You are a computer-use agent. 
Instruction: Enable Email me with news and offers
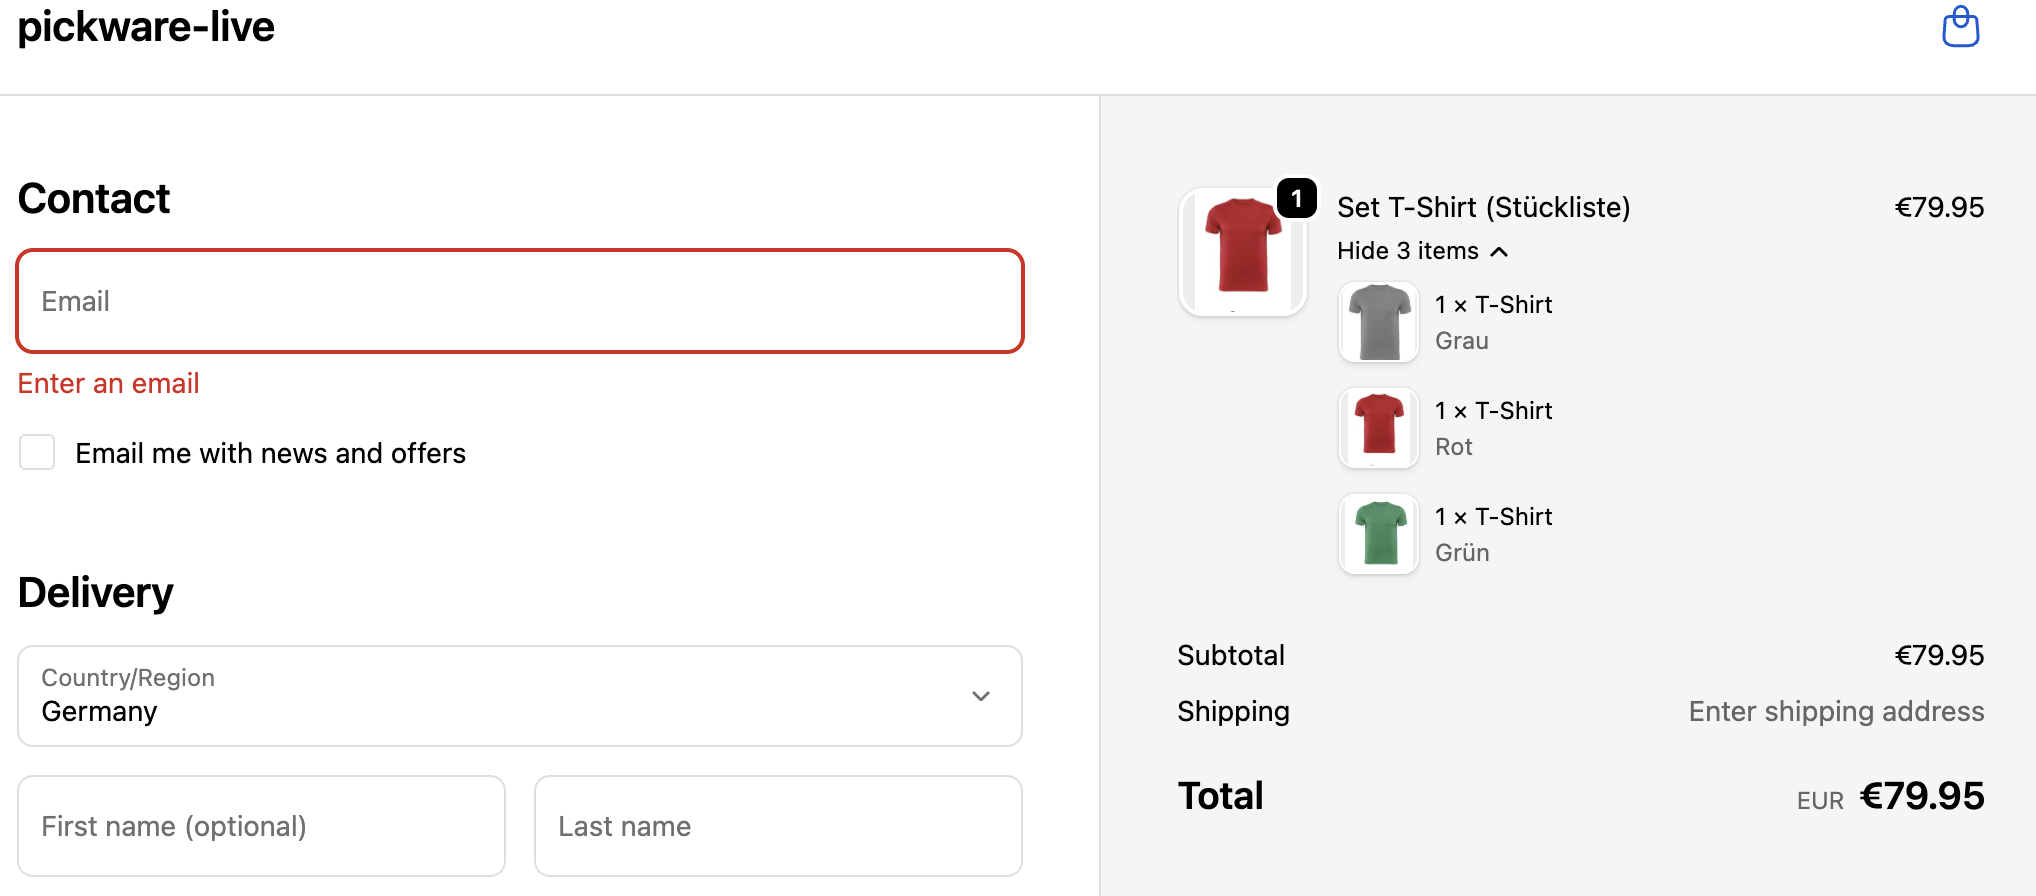tap(37, 452)
